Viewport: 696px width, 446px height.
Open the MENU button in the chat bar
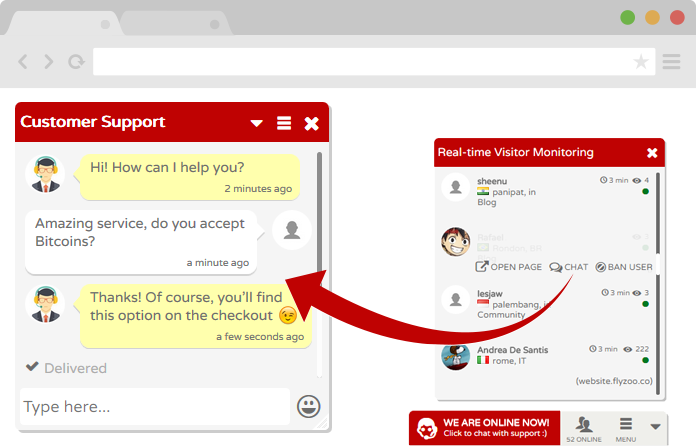626,430
